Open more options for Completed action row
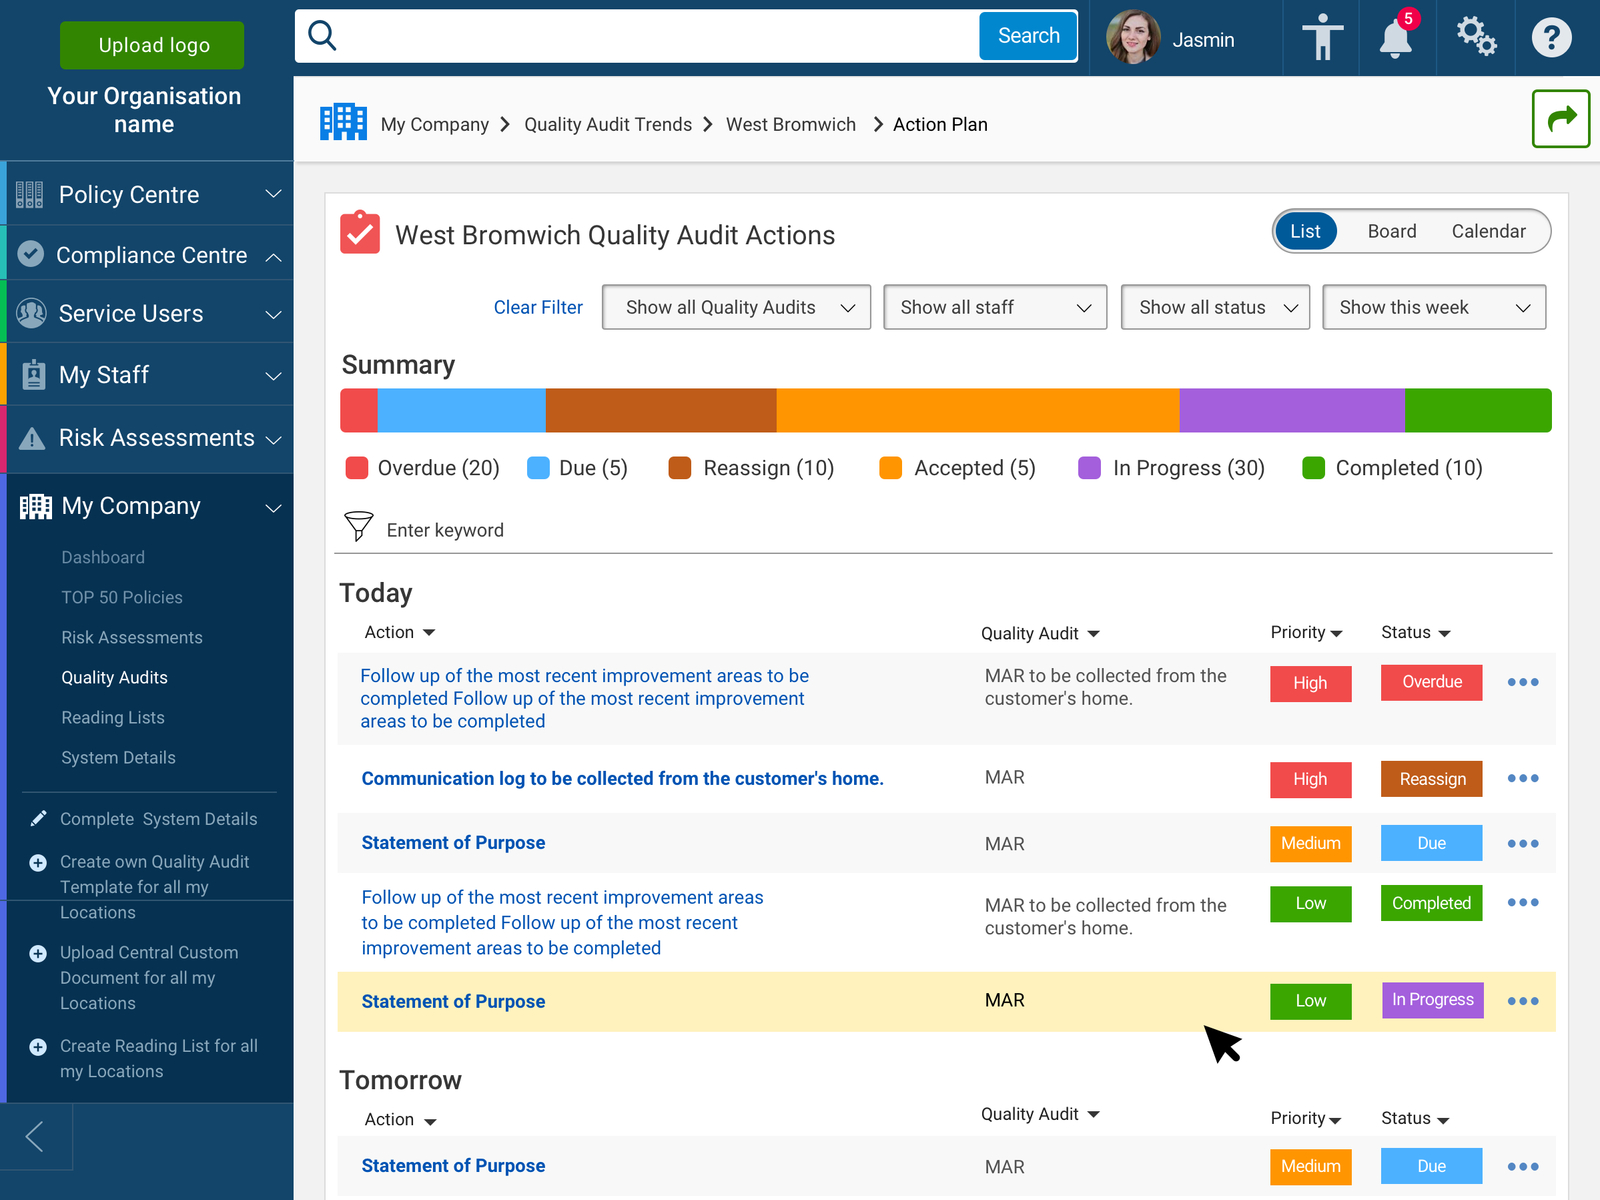Image resolution: width=1600 pixels, height=1200 pixels. pos(1522,902)
